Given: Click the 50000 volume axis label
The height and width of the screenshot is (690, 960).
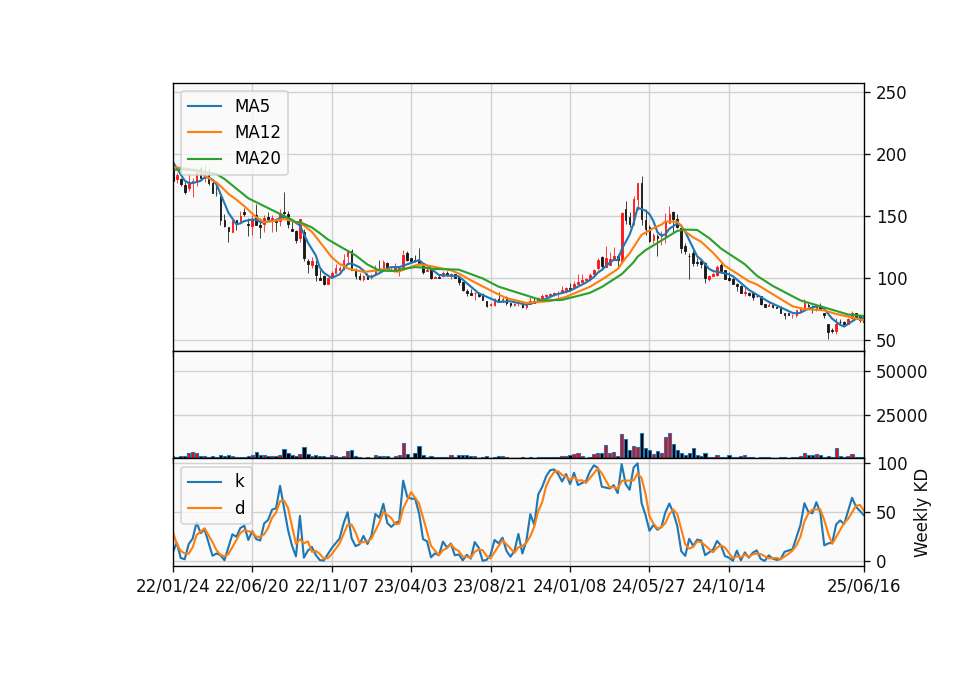Looking at the screenshot, I should click(x=901, y=372).
